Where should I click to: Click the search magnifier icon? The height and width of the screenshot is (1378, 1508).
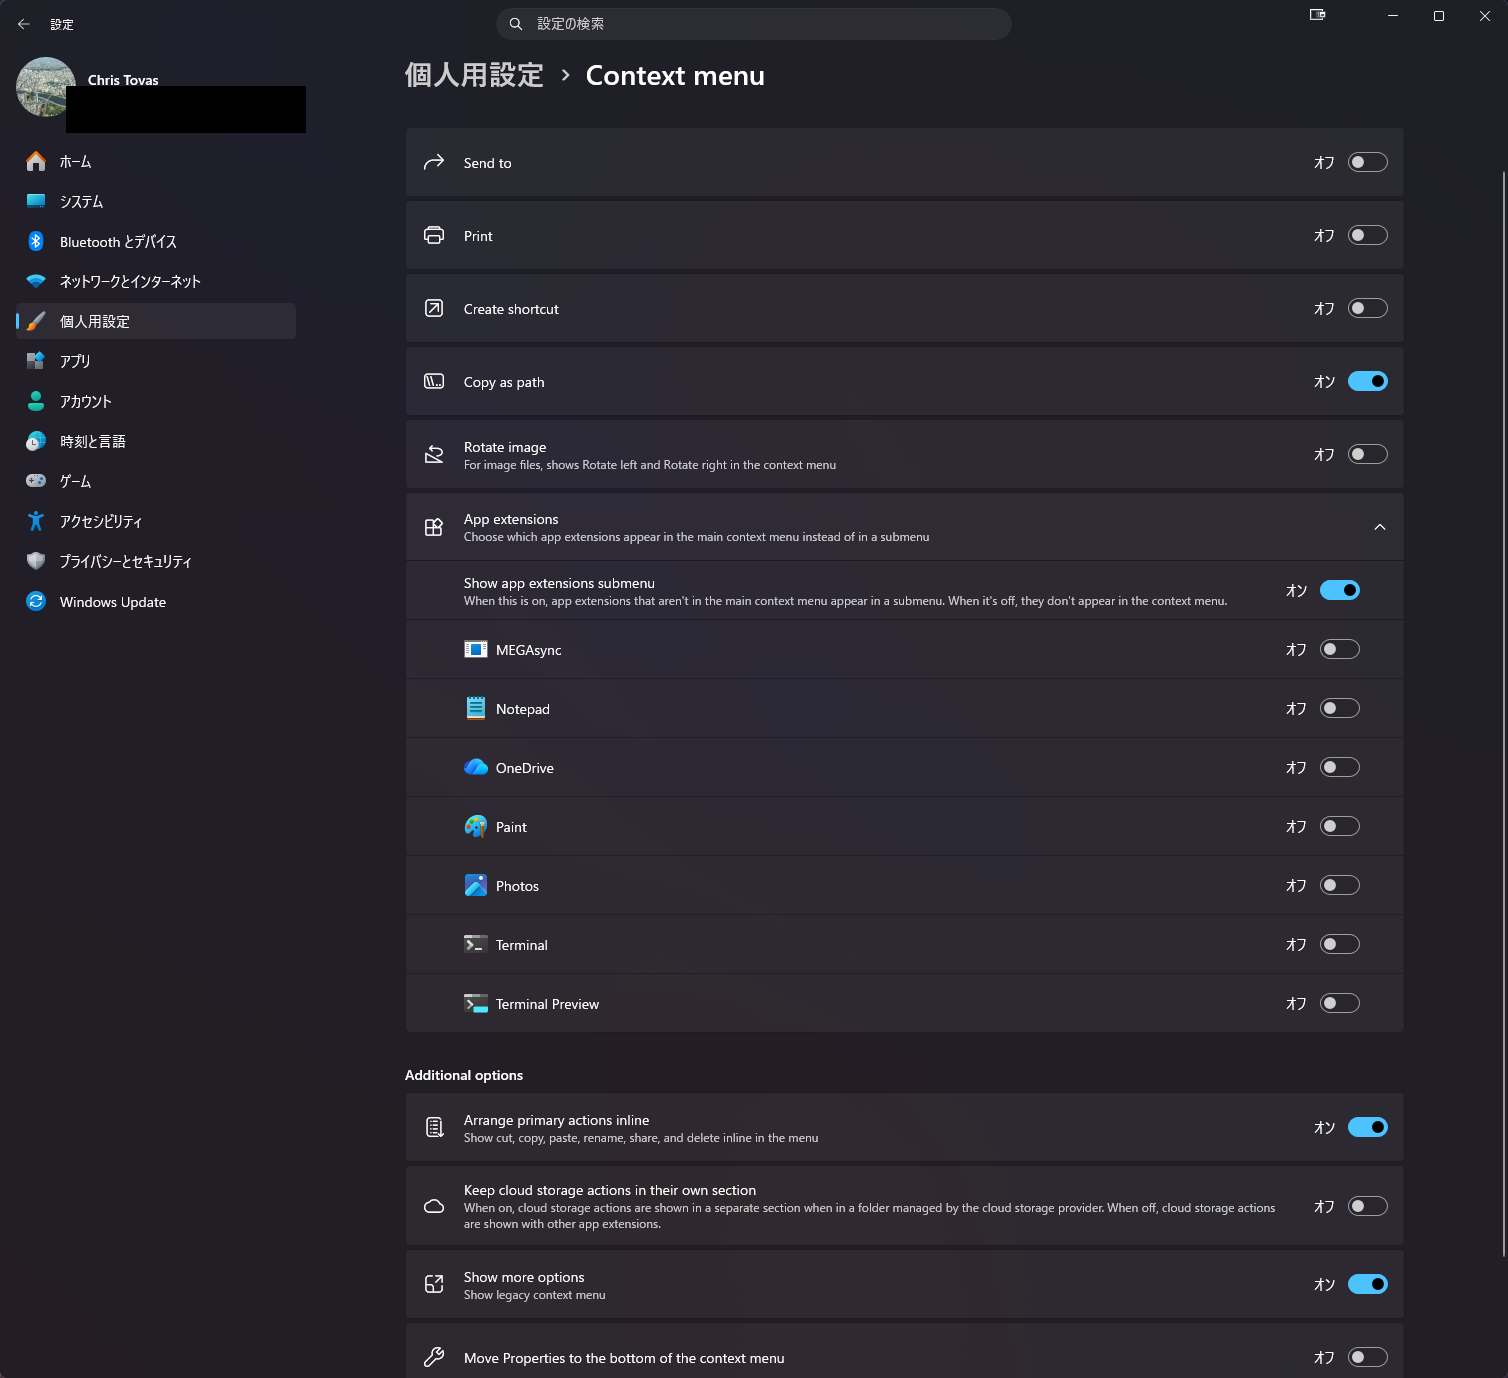click(516, 24)
